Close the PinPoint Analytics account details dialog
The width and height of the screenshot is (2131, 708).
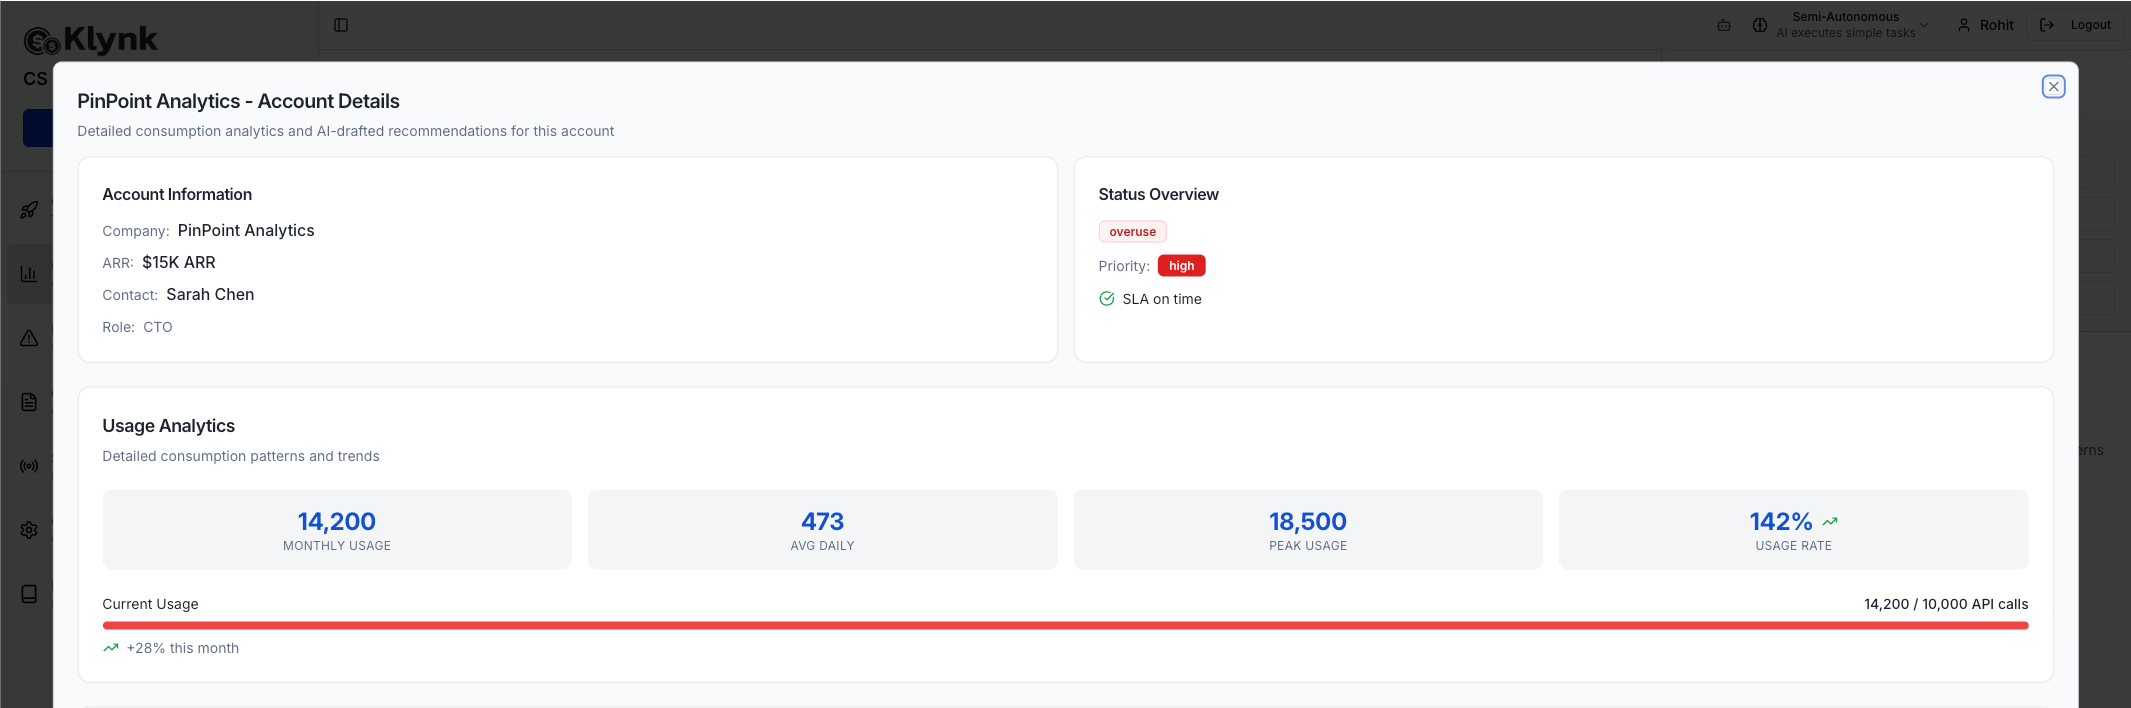coord(2053,87)
